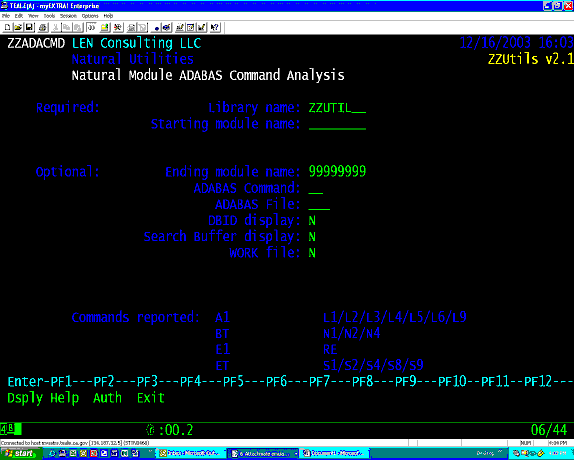This screenshot has height=461, width=576.
Task: Switch to Attachments taskbar button
Action: pyautogui.click(x=263, y=454)
